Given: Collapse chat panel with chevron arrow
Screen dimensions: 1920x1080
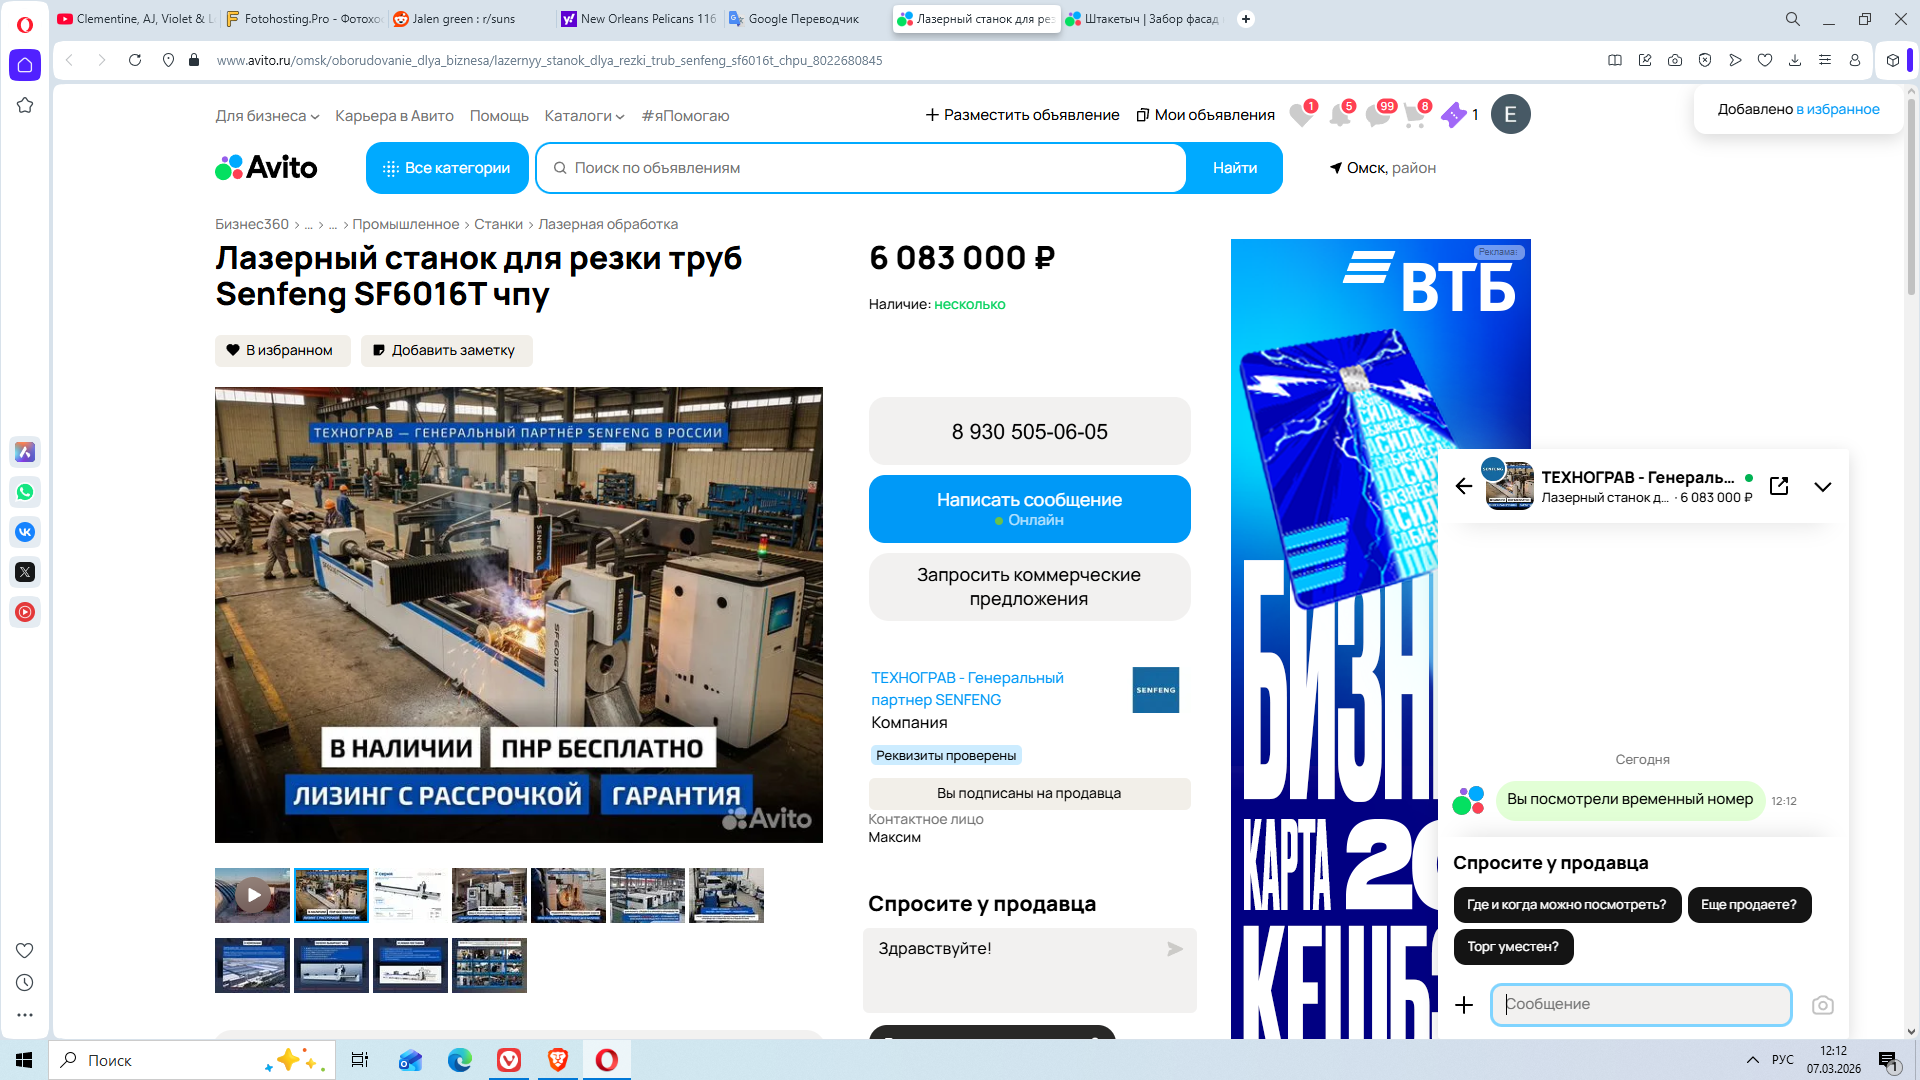Looking at the screenshot, I should click(1822, 487).
